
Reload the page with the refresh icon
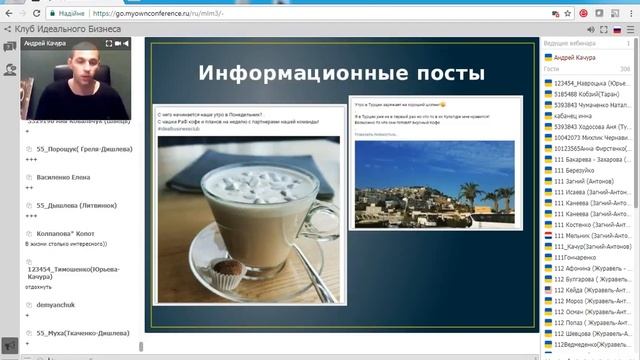point(36,13)
